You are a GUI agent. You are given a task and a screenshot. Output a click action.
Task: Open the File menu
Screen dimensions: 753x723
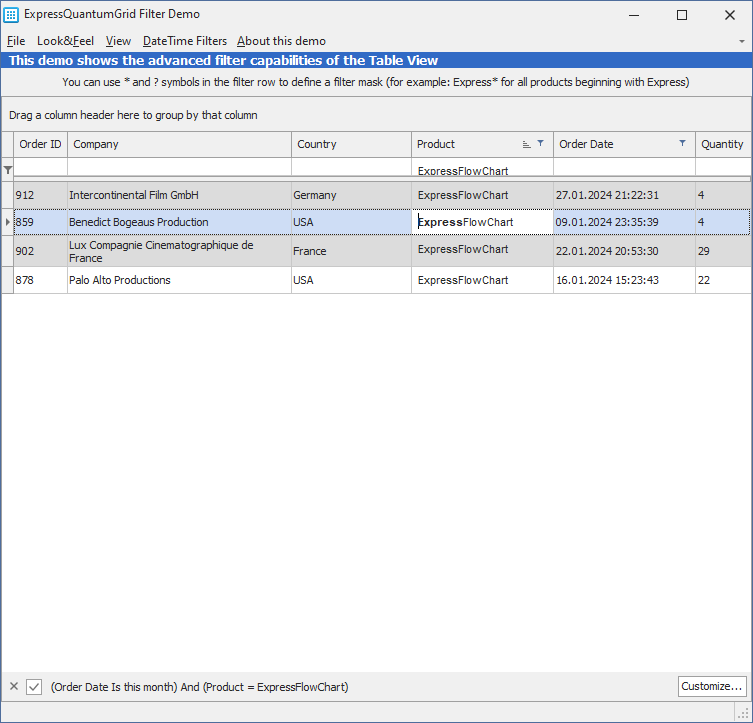pyautogui.click(x=16, y=41)
